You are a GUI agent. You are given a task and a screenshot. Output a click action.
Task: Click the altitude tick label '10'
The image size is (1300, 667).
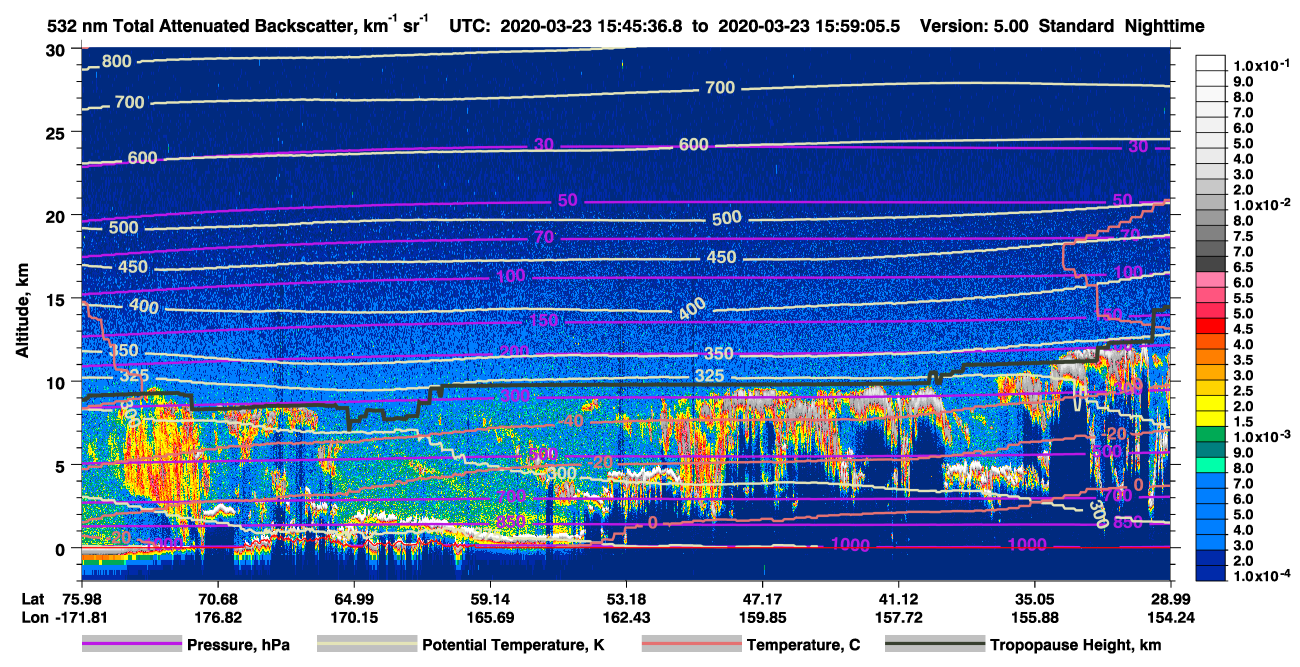point(58,382)
